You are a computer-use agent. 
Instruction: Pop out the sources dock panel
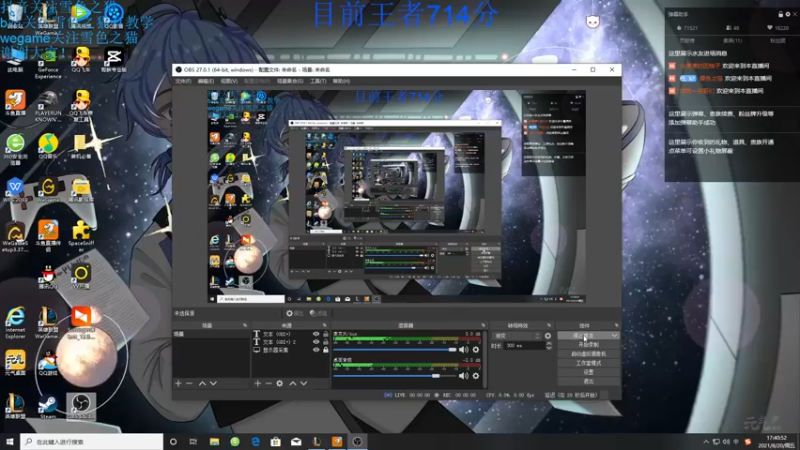pyautogui.click(x=324, y=326)
